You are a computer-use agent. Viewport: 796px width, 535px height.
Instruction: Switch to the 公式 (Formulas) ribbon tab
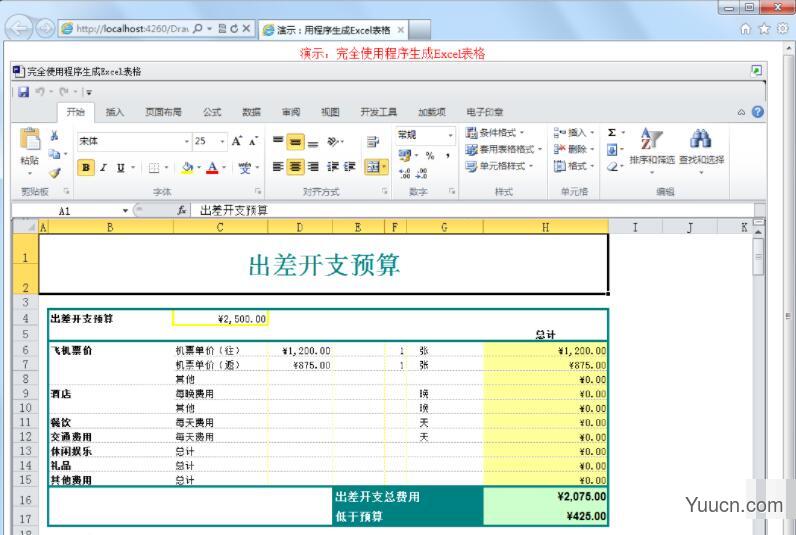(212, 112)
